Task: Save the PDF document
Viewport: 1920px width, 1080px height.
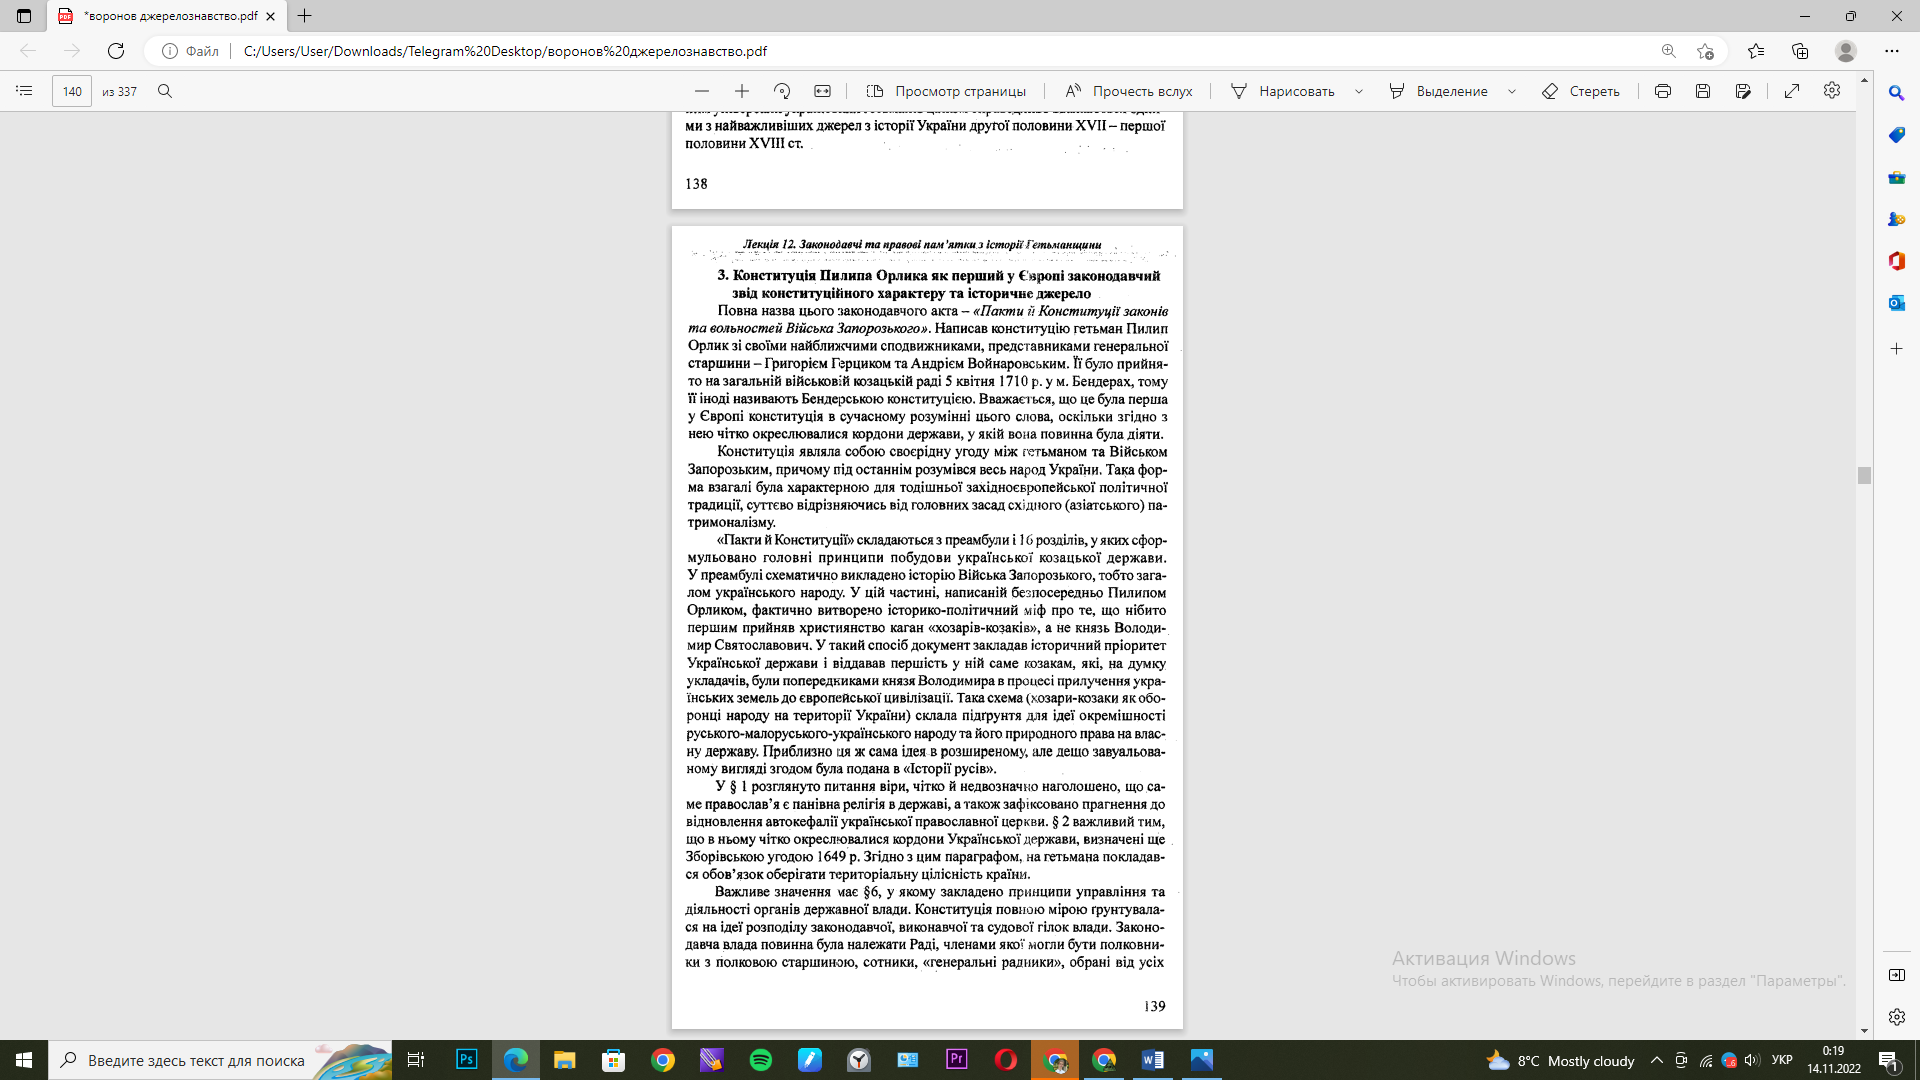Action: [1703, 91]
